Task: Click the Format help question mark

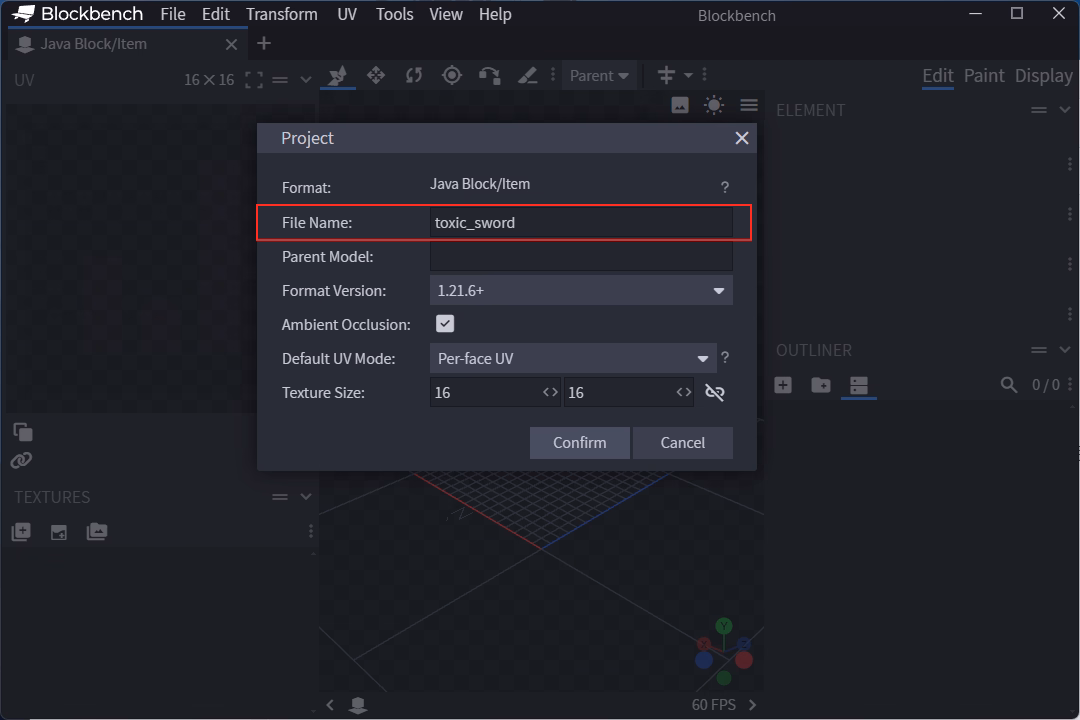Action: [x=725, y=187]
